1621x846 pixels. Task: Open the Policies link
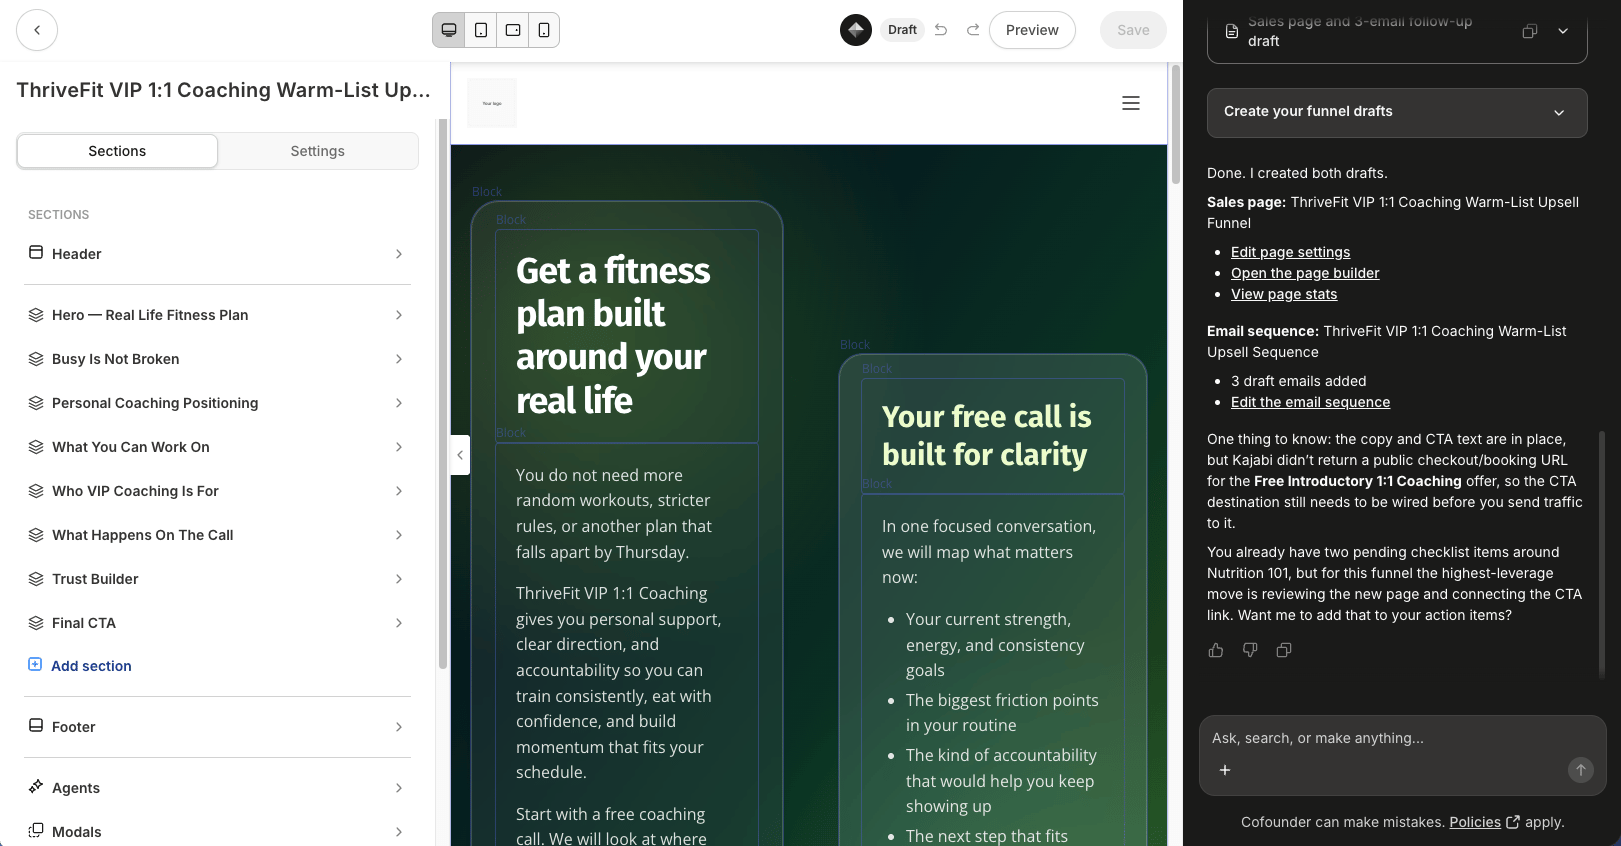[x=1475, y=822]
